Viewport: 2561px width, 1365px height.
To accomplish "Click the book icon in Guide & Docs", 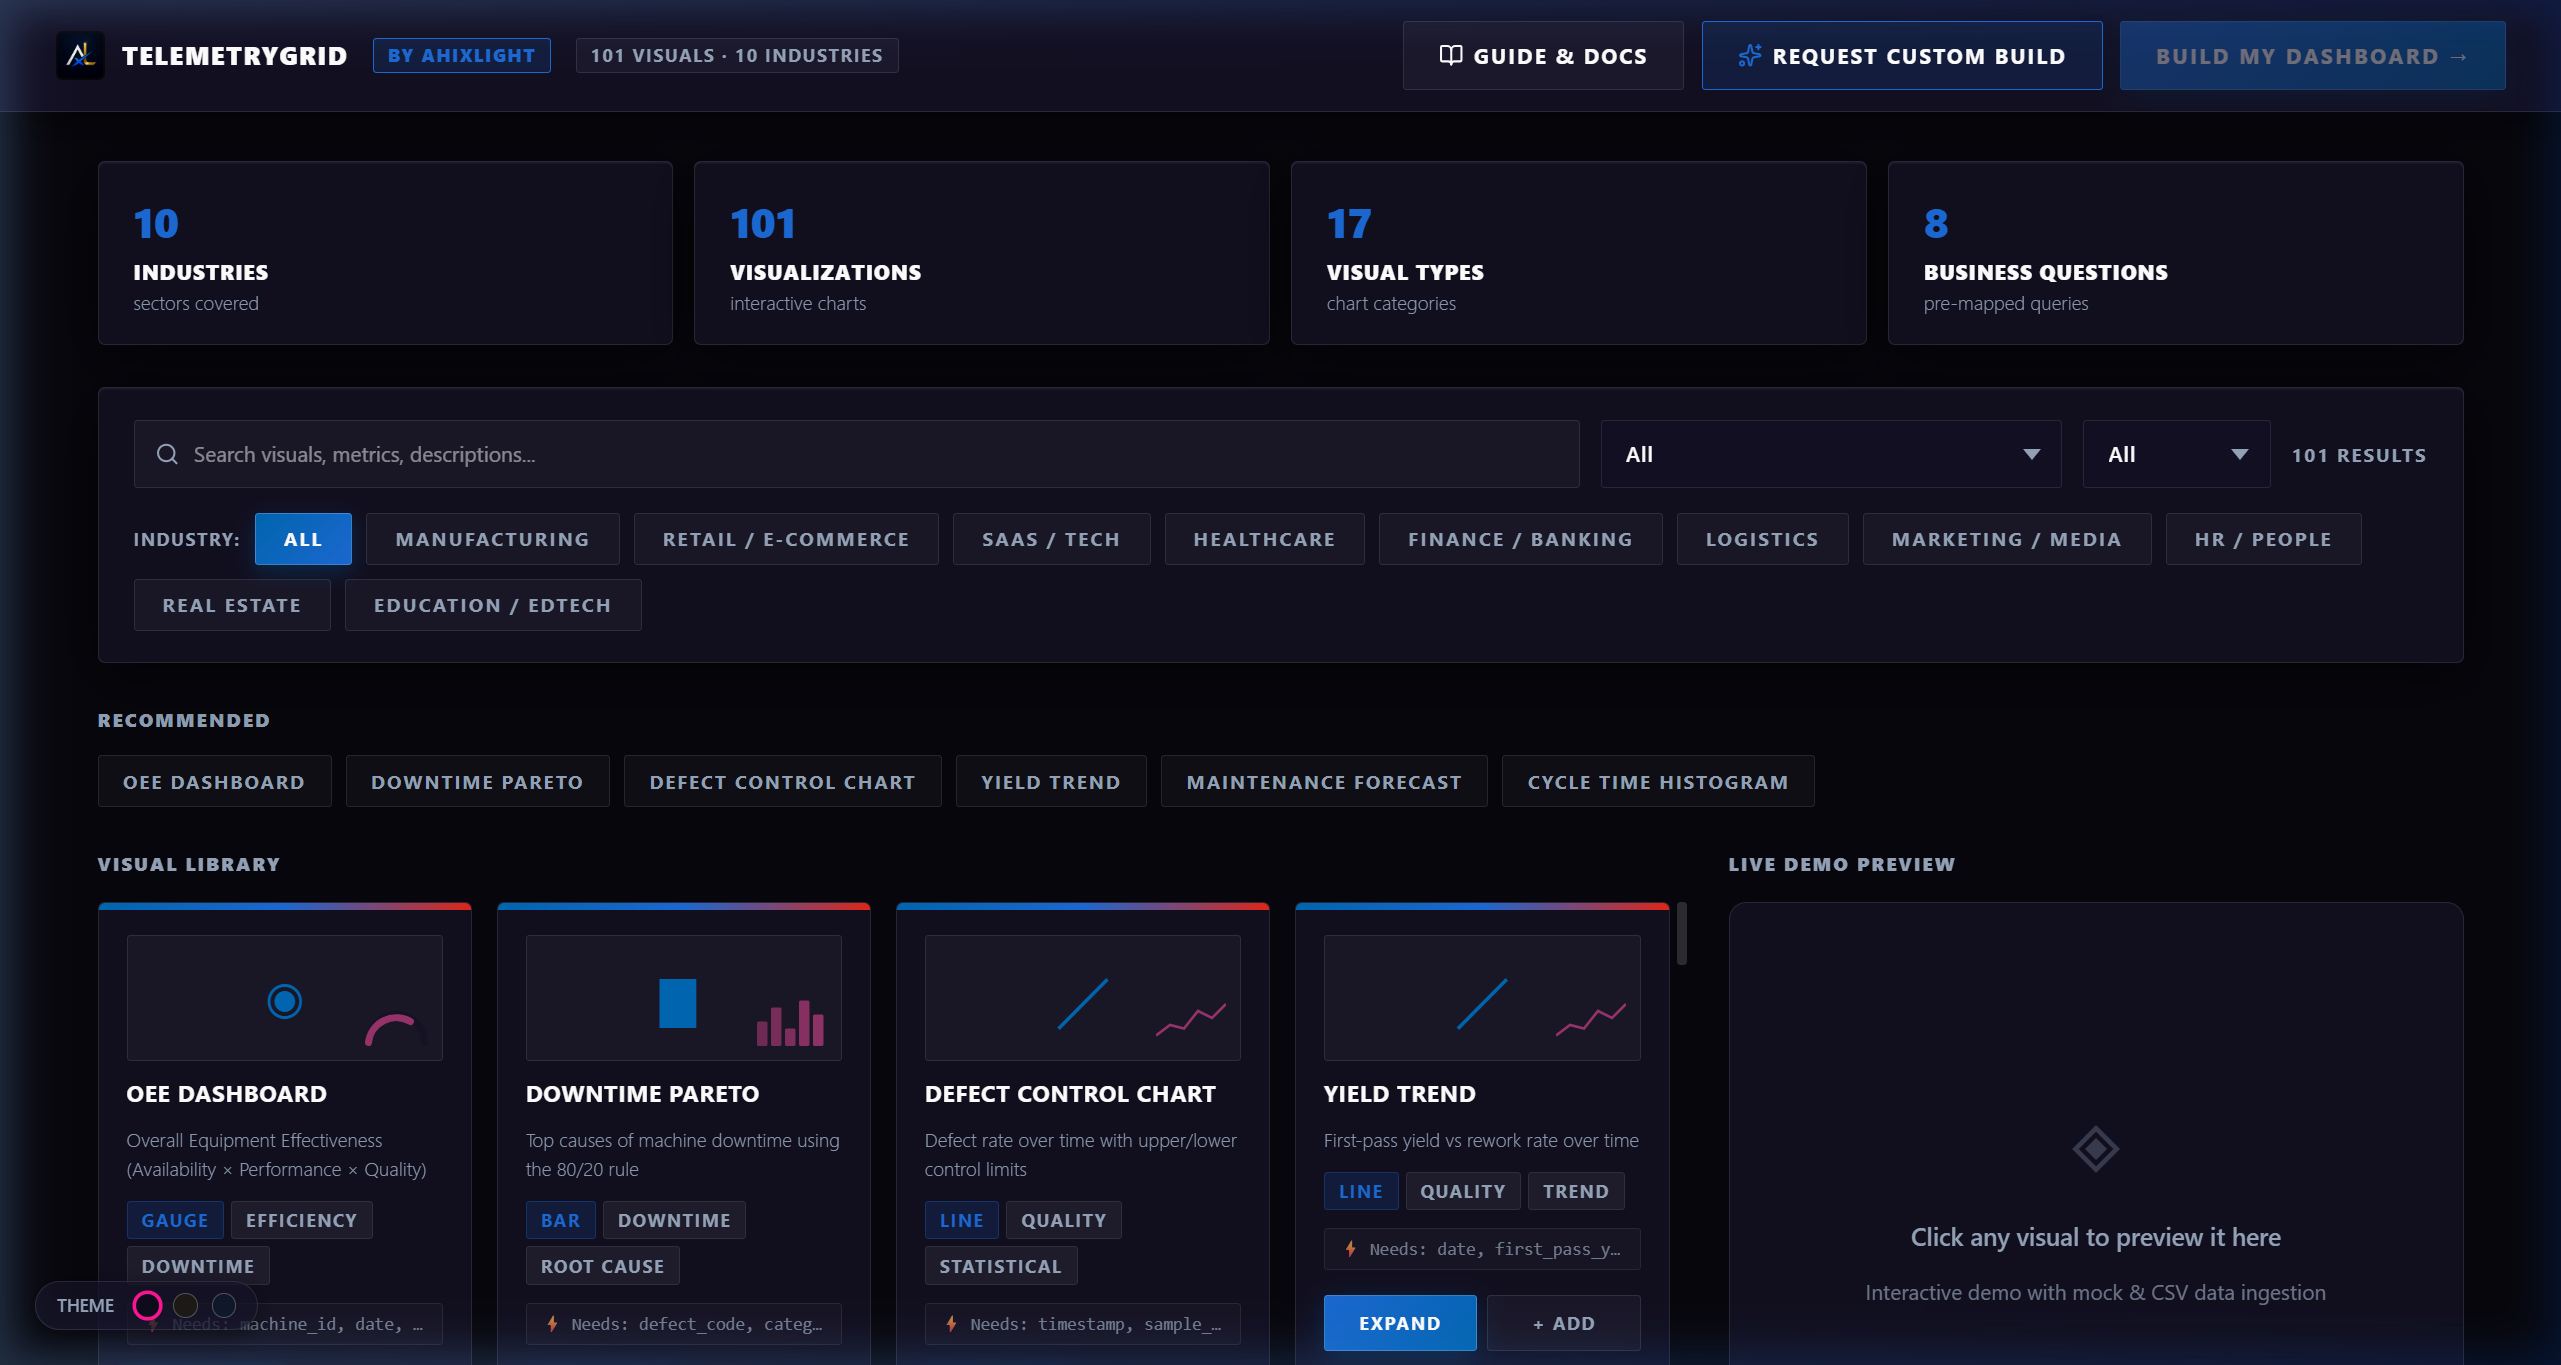I will click(x=1451, y=56).
